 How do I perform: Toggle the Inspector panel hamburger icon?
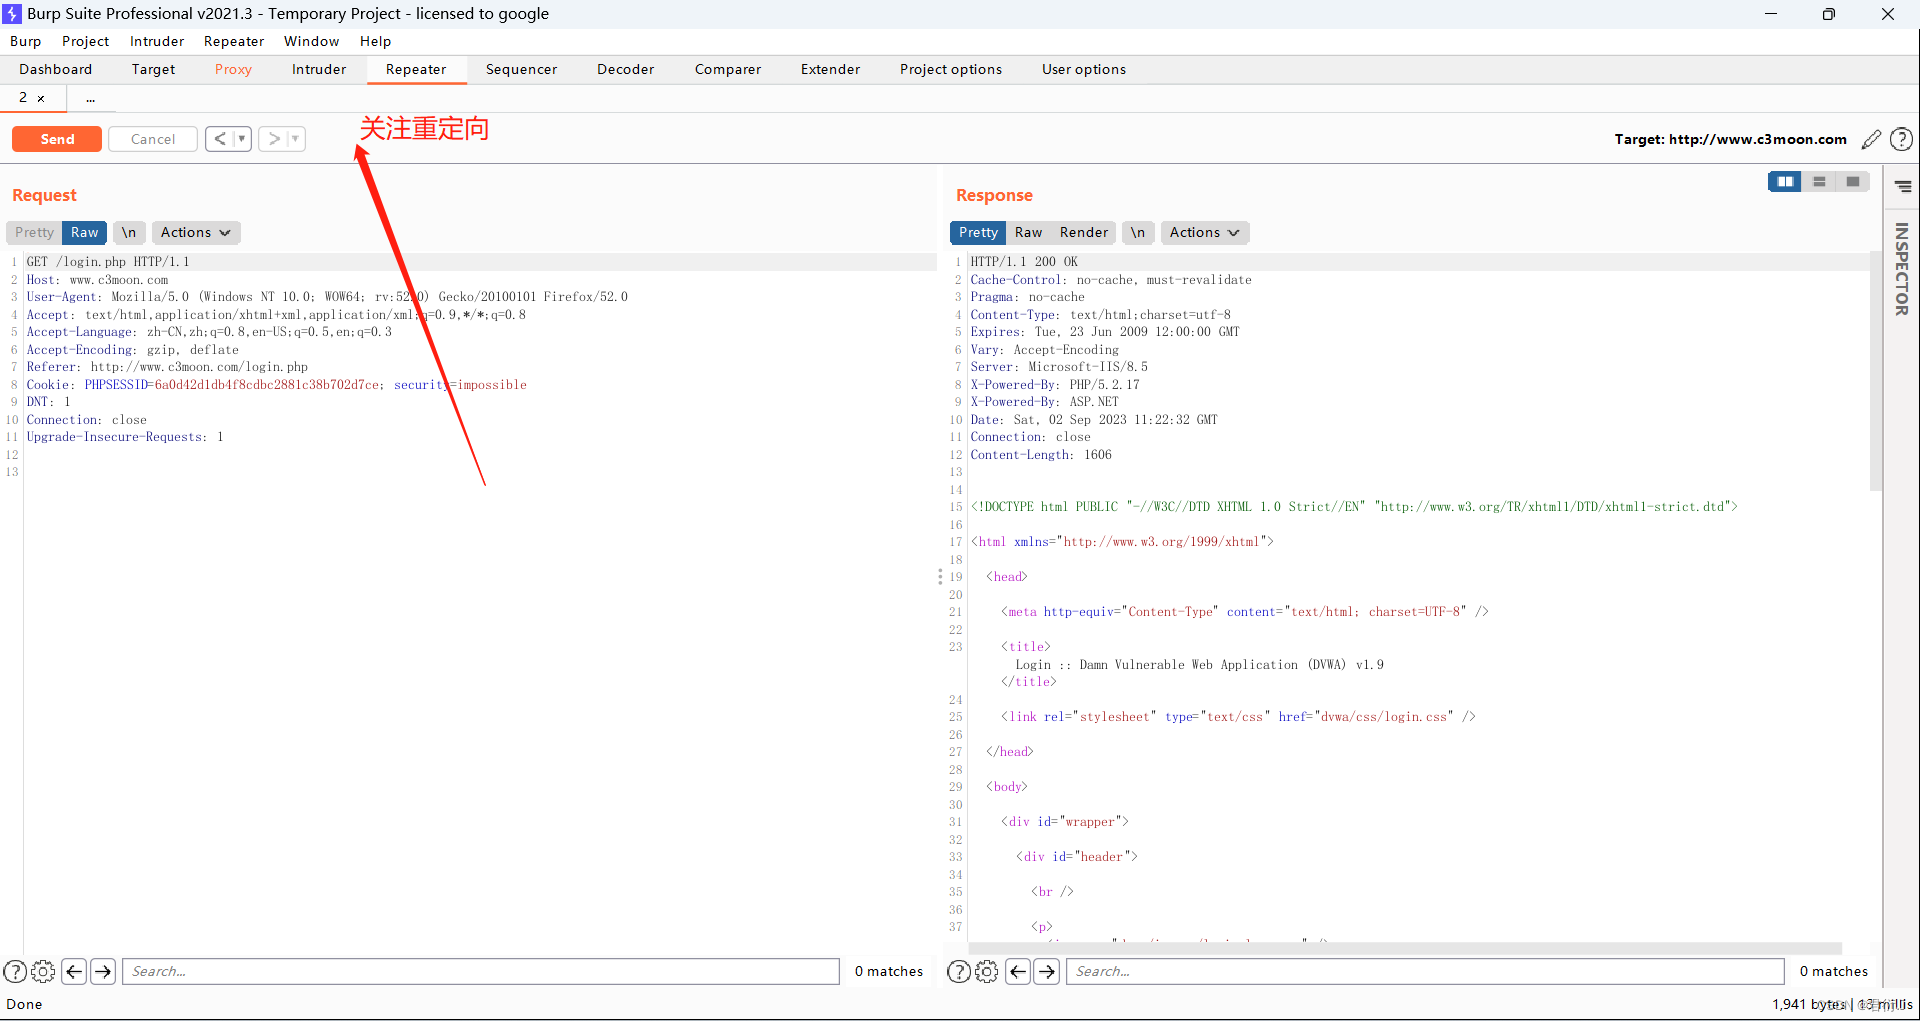(1903, 186)
